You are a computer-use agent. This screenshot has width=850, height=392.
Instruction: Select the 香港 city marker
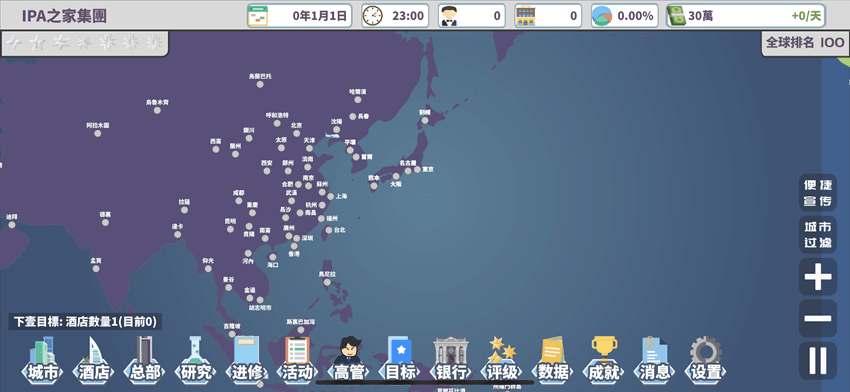point(293,246)
